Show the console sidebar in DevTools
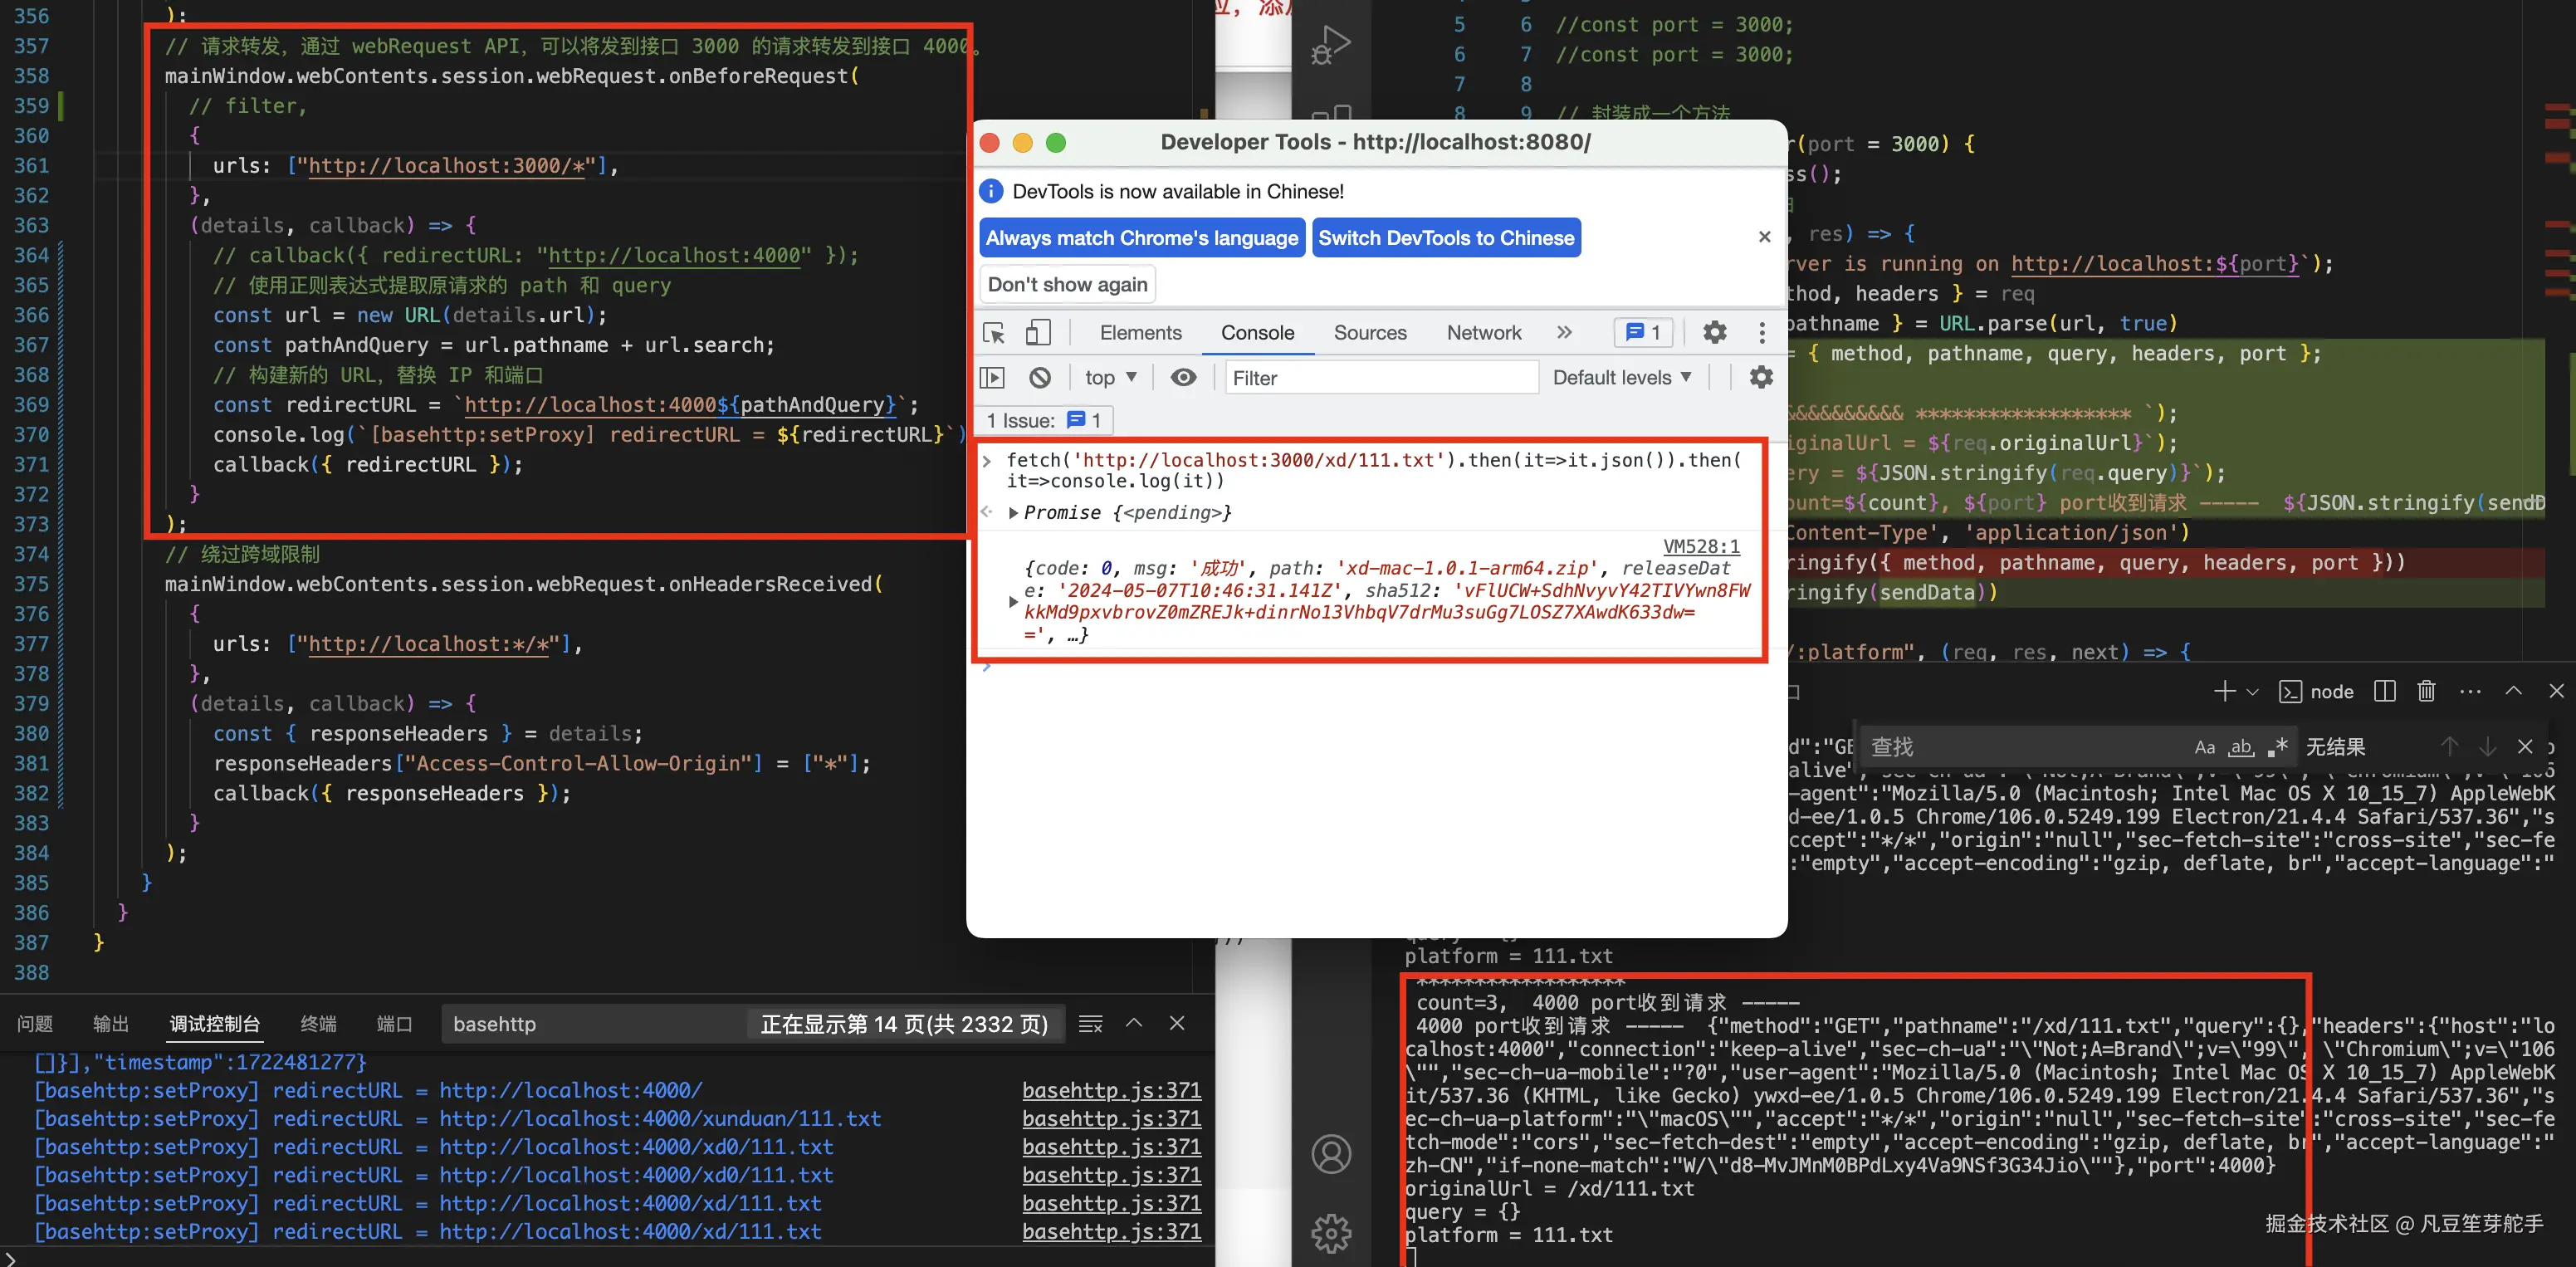 [x=992, y=378]
